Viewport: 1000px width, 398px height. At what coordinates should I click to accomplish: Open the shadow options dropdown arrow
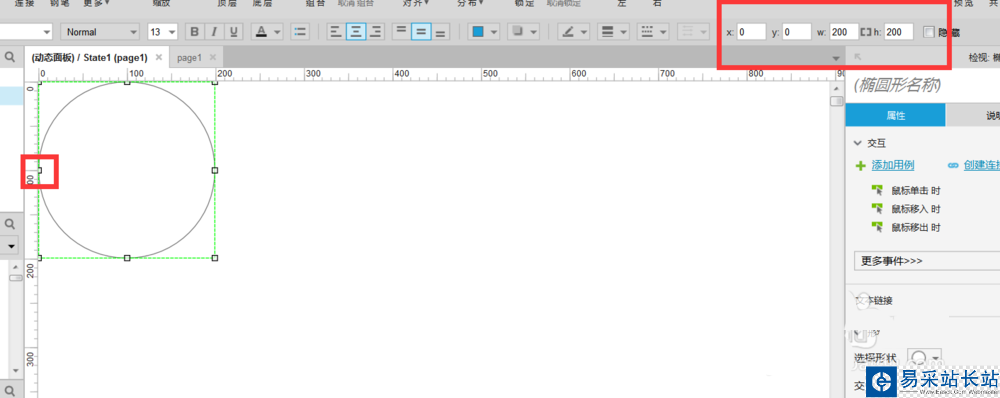[534, 32]
